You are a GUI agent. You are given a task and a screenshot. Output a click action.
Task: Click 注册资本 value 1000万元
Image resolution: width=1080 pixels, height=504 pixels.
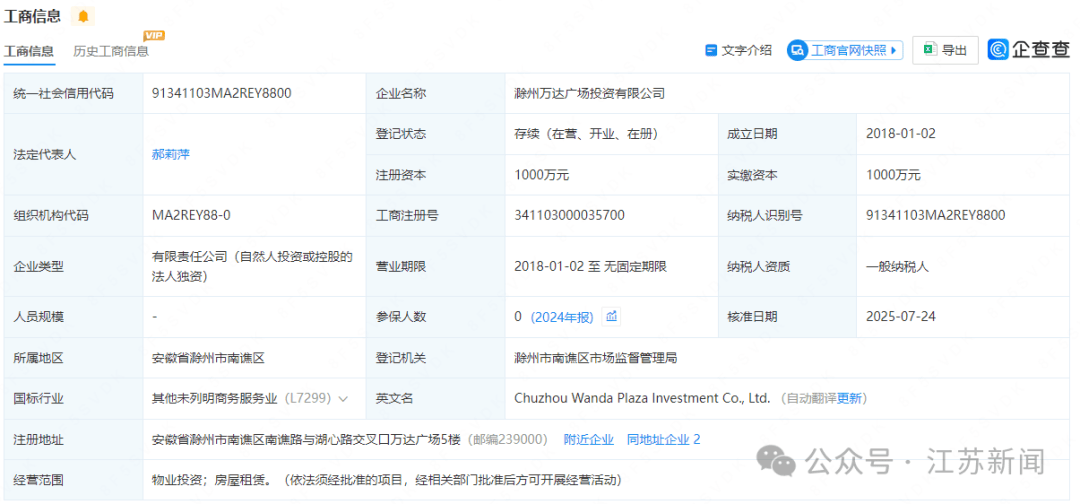[541, 175]
